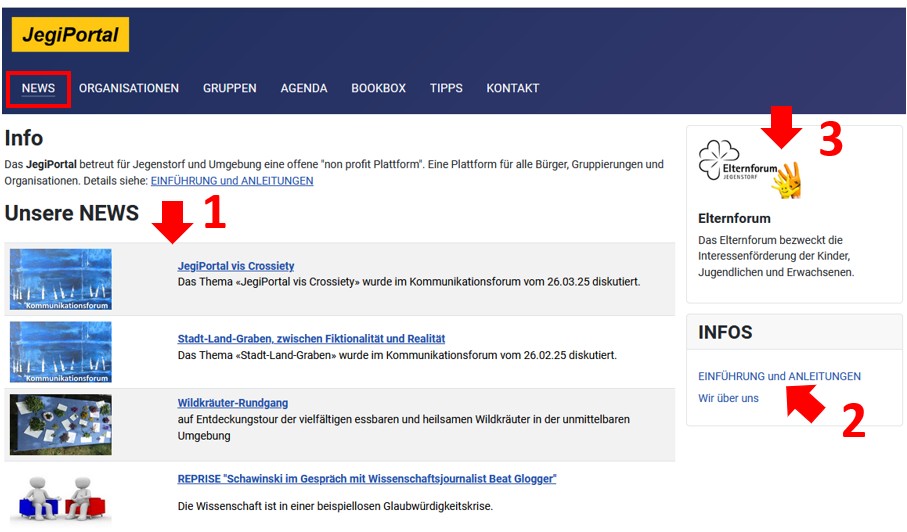Click the JegiPortal logo

click(70, 35)
